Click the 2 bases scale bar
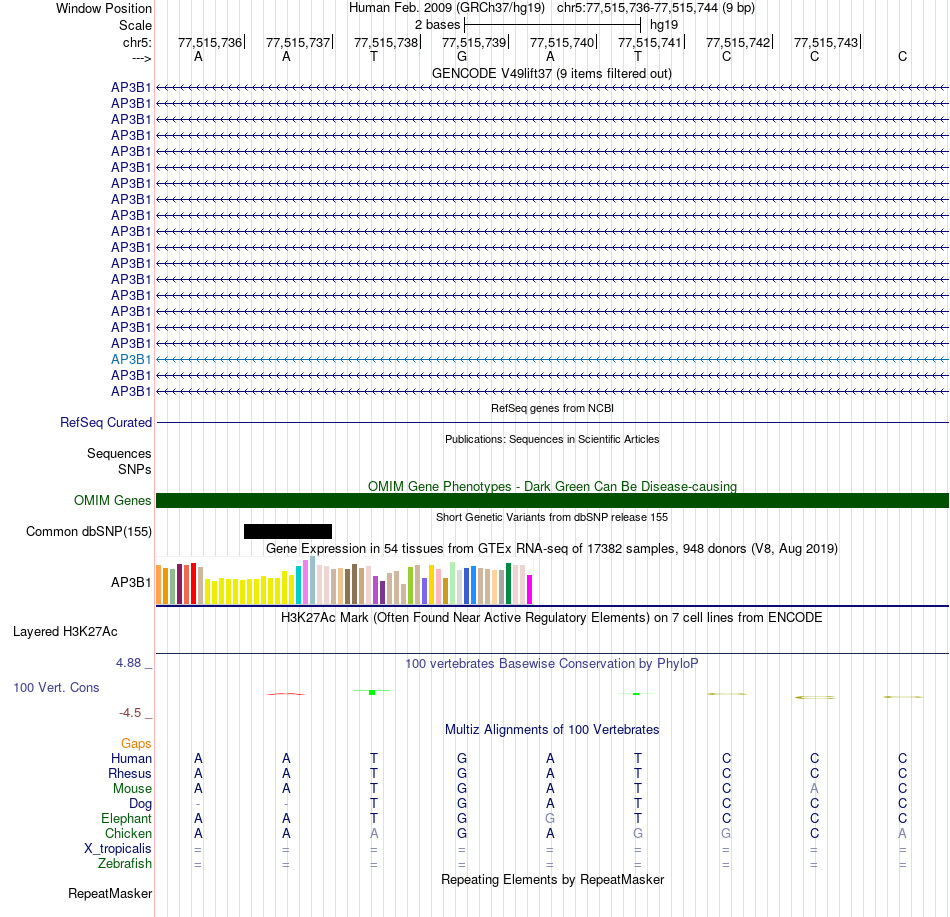Viewport: 950px width, 917px height. pyautogui.click(x=552, y=25)
